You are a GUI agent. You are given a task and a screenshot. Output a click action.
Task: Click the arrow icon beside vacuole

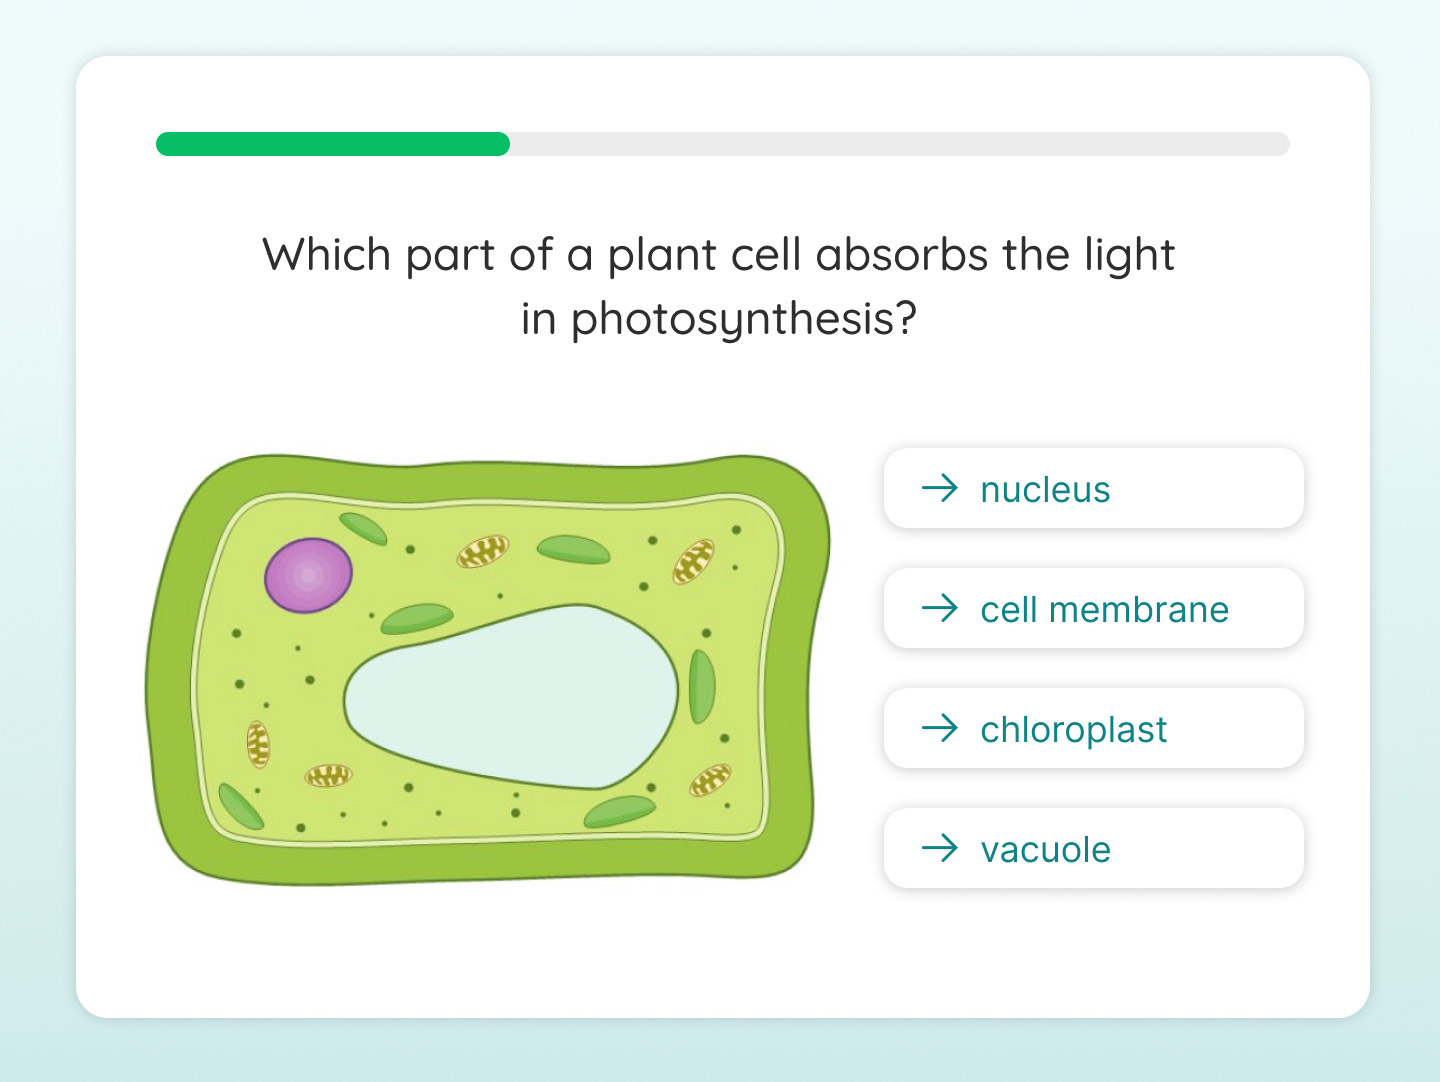(x=939, y=848)
